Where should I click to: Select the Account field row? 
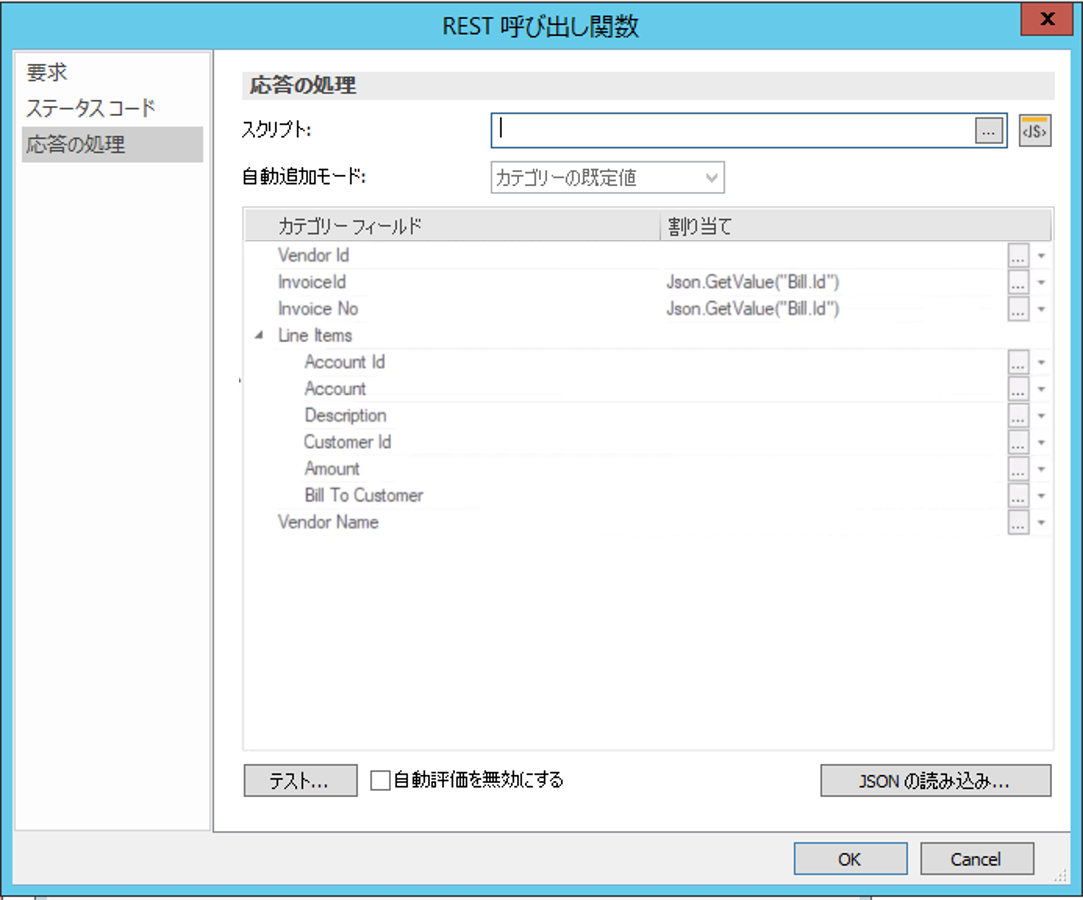coord(335,389)
